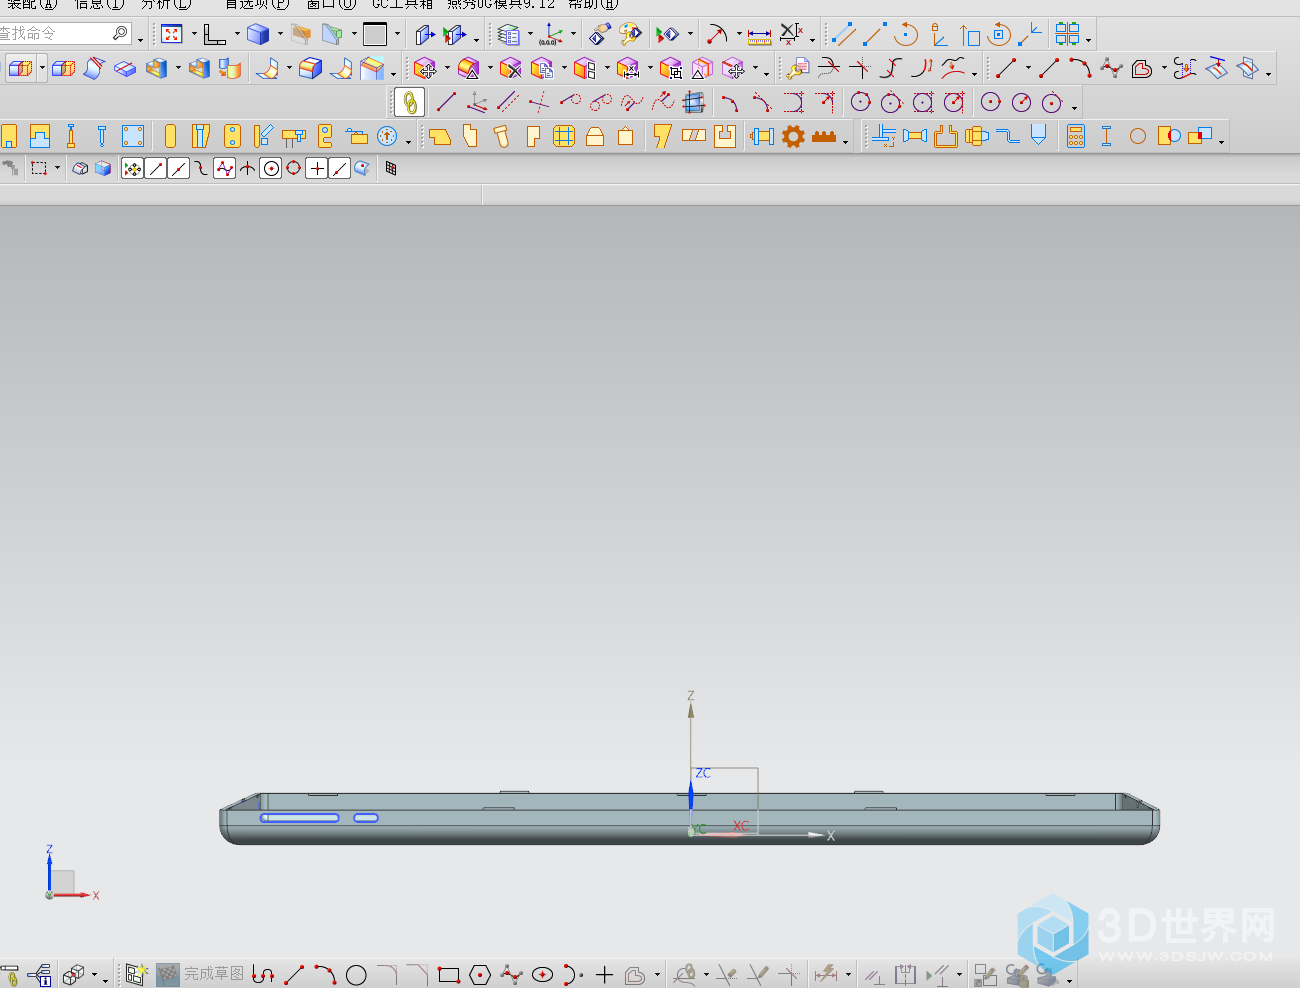Click the paint palette Edit Object Display icon
The image size is (1300, 988).
click(x=630, y=35)
